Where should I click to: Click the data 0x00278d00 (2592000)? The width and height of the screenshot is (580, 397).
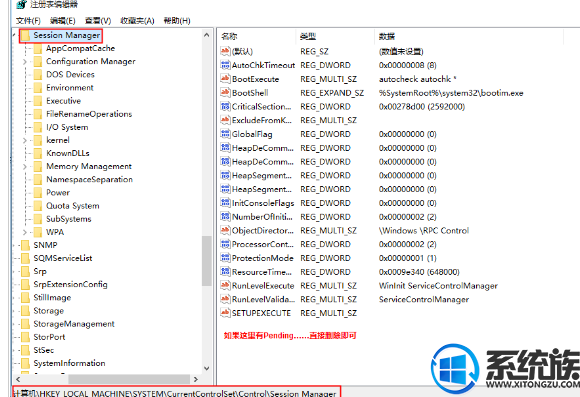click(x=422, y=107)
